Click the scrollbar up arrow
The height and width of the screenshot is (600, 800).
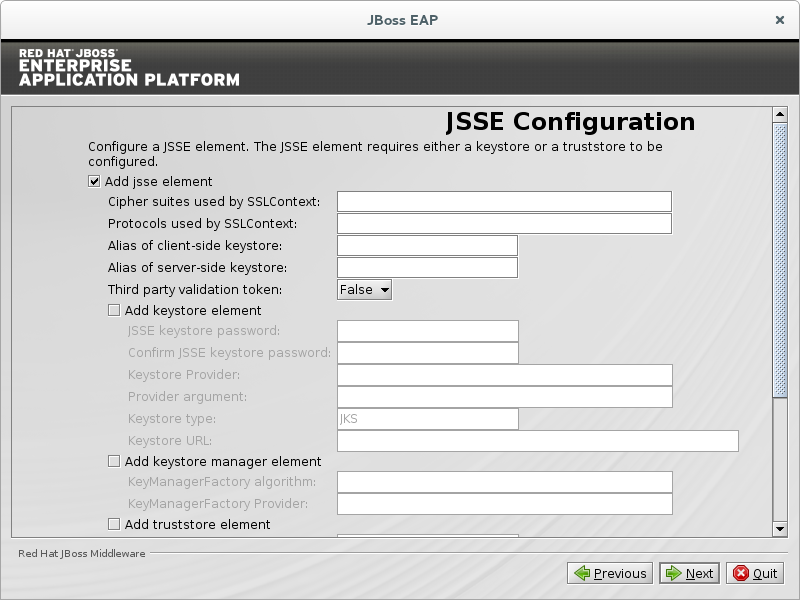(780, 115)
